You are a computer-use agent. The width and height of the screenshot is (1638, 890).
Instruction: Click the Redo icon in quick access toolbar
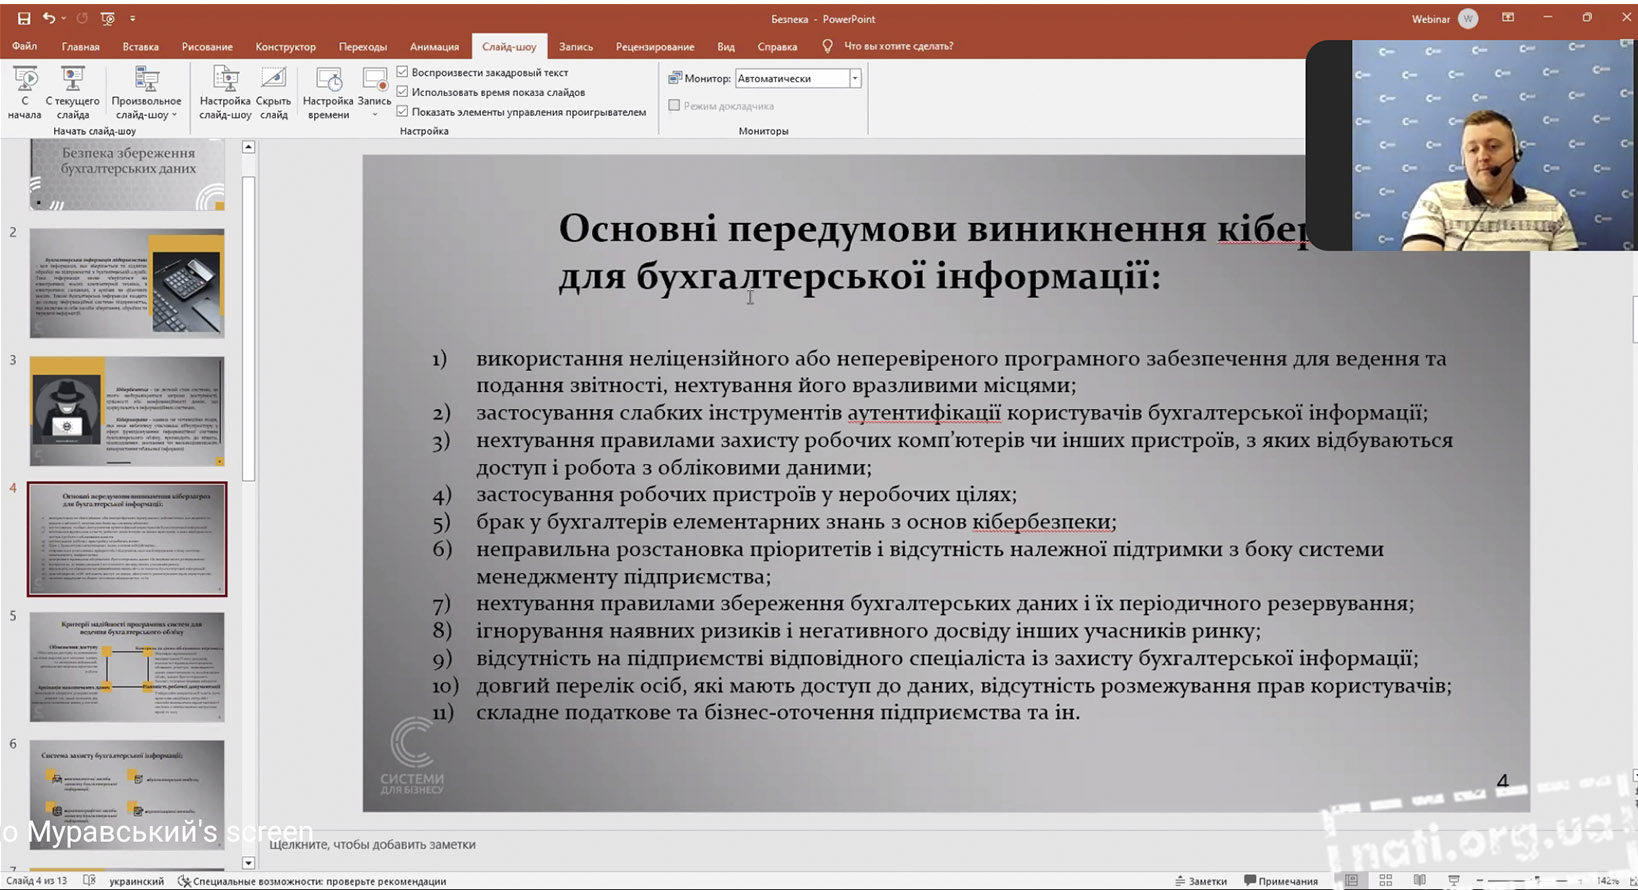pyautogui.click(x=82, y=18)
